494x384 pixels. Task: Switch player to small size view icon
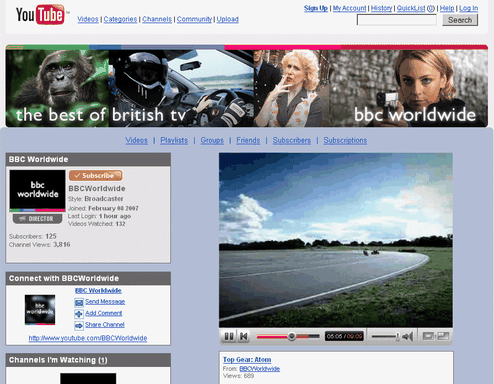click(428, 336)
